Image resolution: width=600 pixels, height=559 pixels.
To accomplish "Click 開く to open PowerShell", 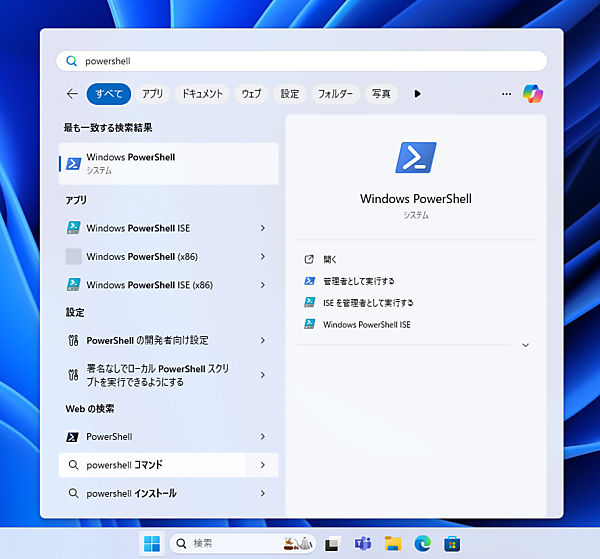I will click(330, 259).
